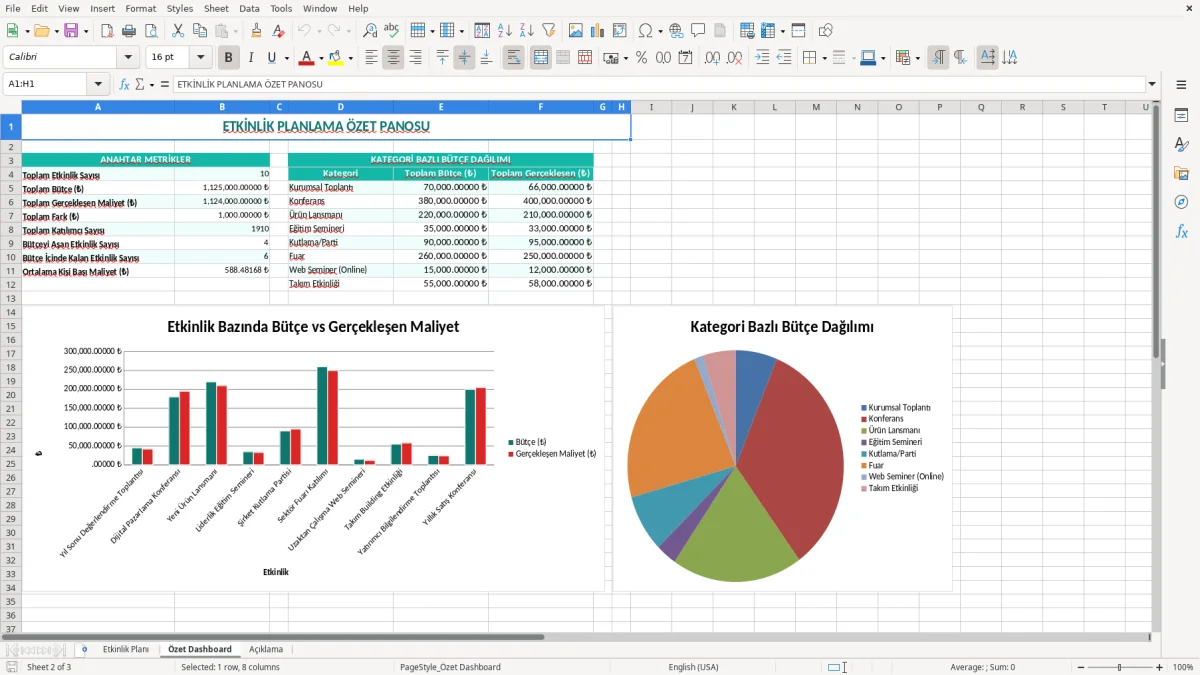Adjust the status bar zoom slider

coord(1119,667)
